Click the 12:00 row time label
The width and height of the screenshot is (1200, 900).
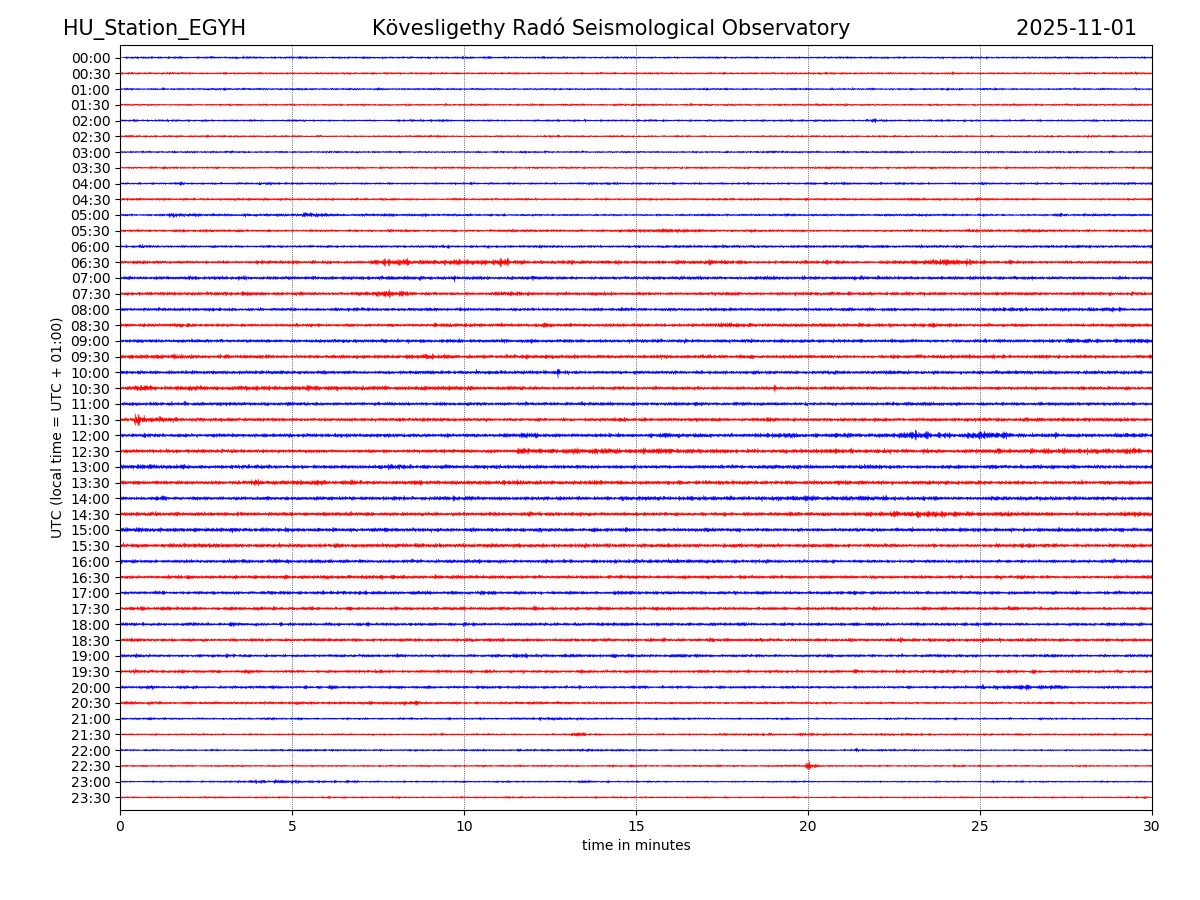click(90, 436)
